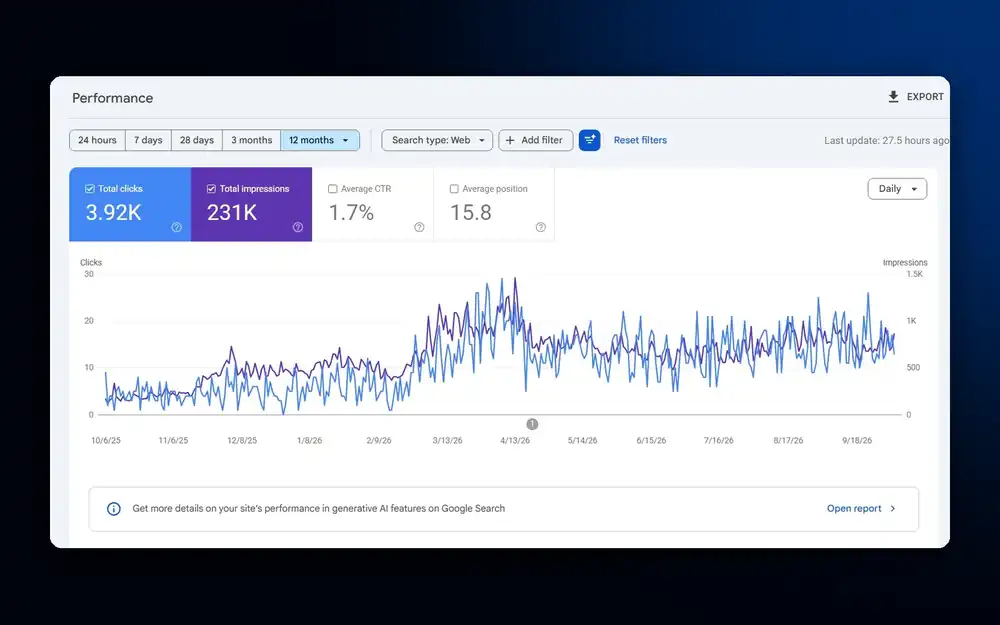1000x625 pixels.
Task: Enable the Average position checkbox
Action: (x=454, y=189)
